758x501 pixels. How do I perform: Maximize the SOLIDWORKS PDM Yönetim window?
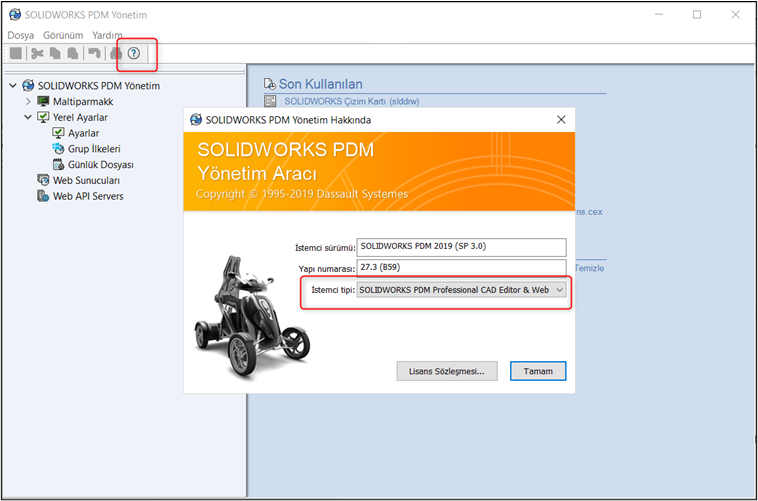pos(697,15)
